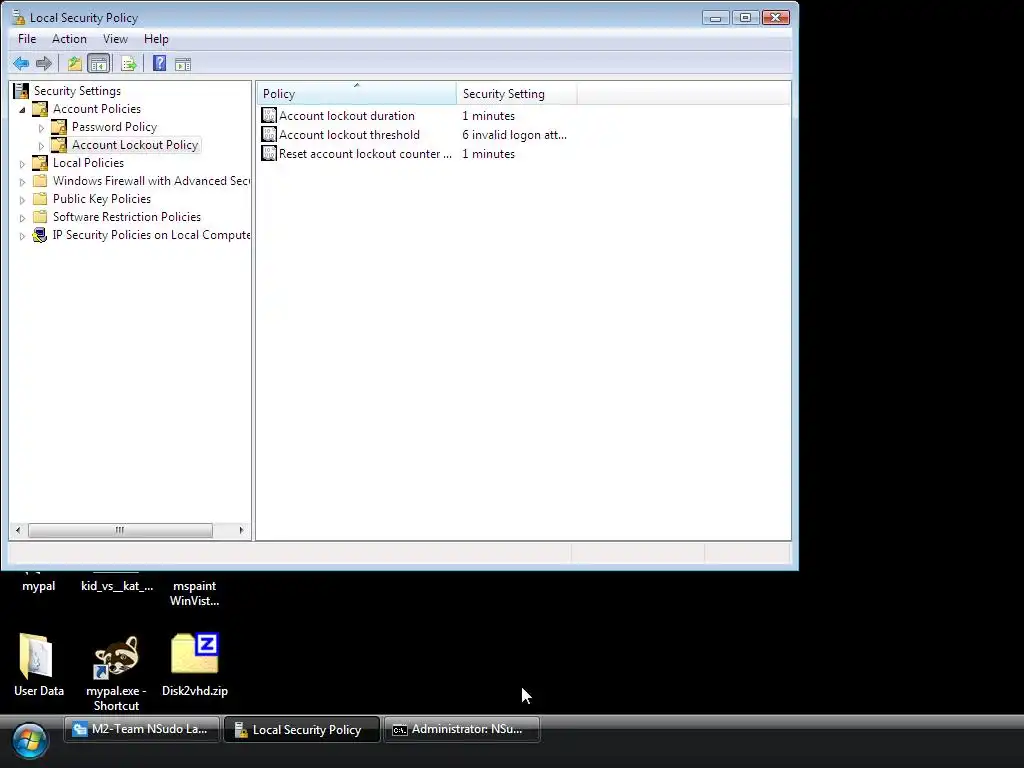1024x768 pixels.
Task: Select the Software Restriction Policies tree label
Action: [127, 217]
